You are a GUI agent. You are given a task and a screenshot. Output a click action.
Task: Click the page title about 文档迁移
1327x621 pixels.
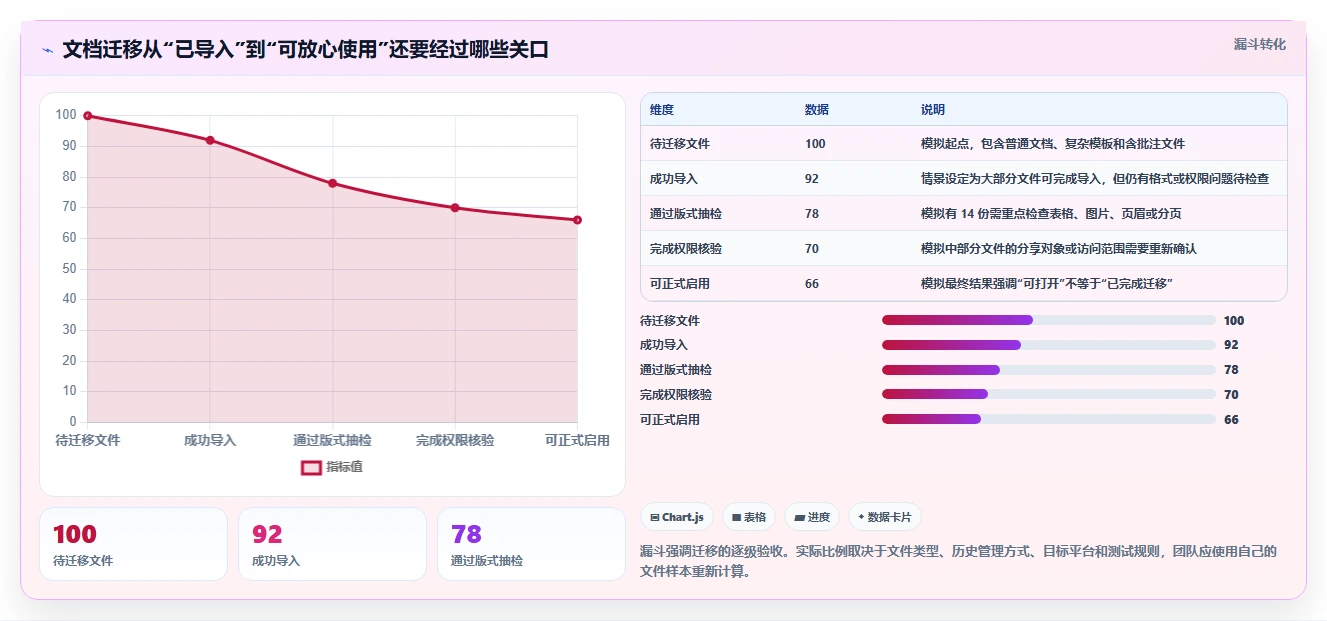click(306, 50)
